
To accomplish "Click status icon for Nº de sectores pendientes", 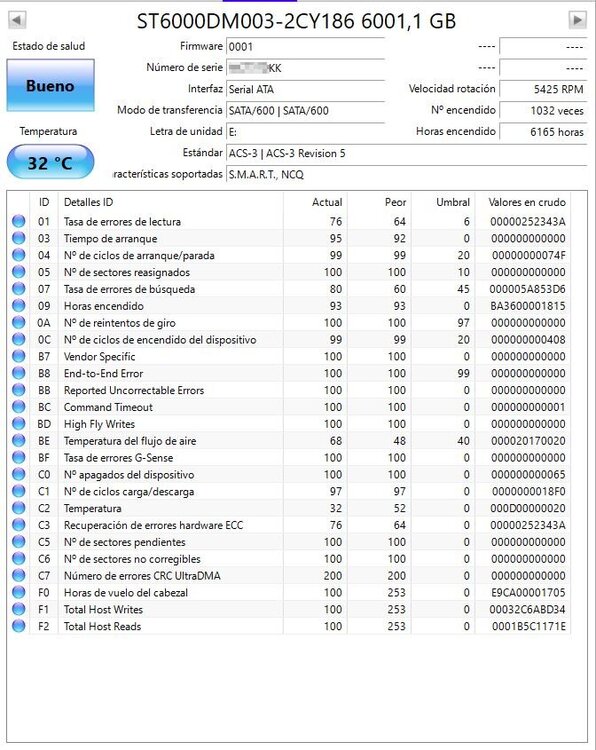I will tap(19, 541).
